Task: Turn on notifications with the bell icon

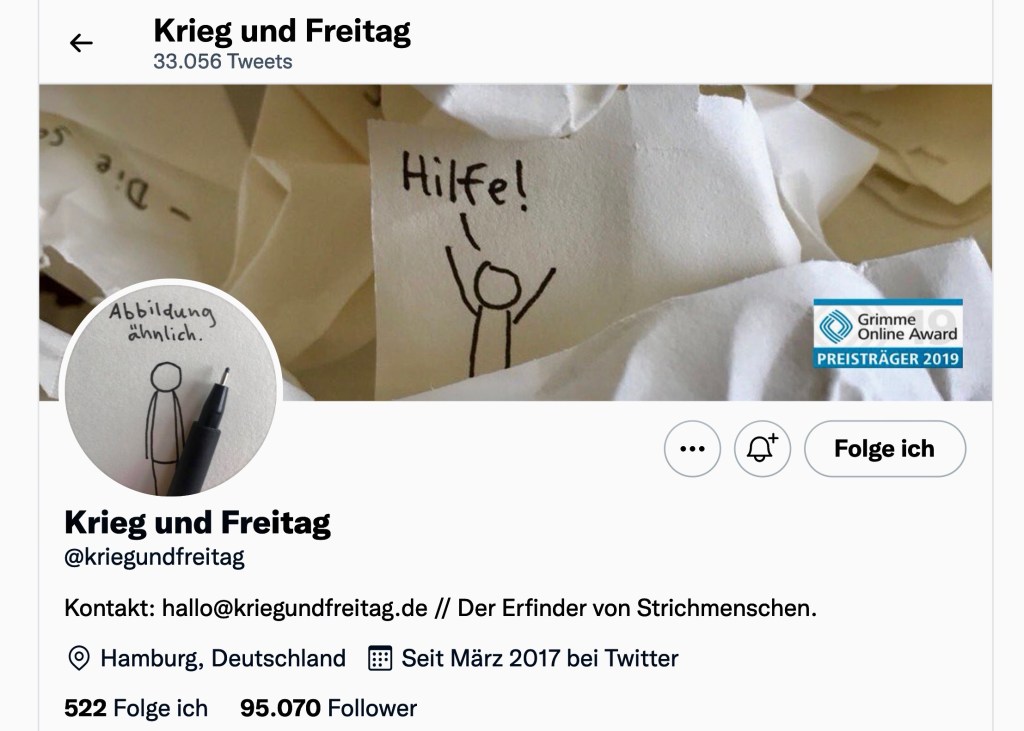Action: click(x=762, y=449)
